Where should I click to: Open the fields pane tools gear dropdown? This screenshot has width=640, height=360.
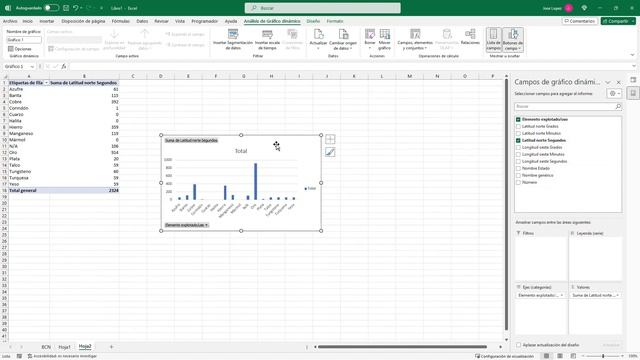tap(614, 93)
